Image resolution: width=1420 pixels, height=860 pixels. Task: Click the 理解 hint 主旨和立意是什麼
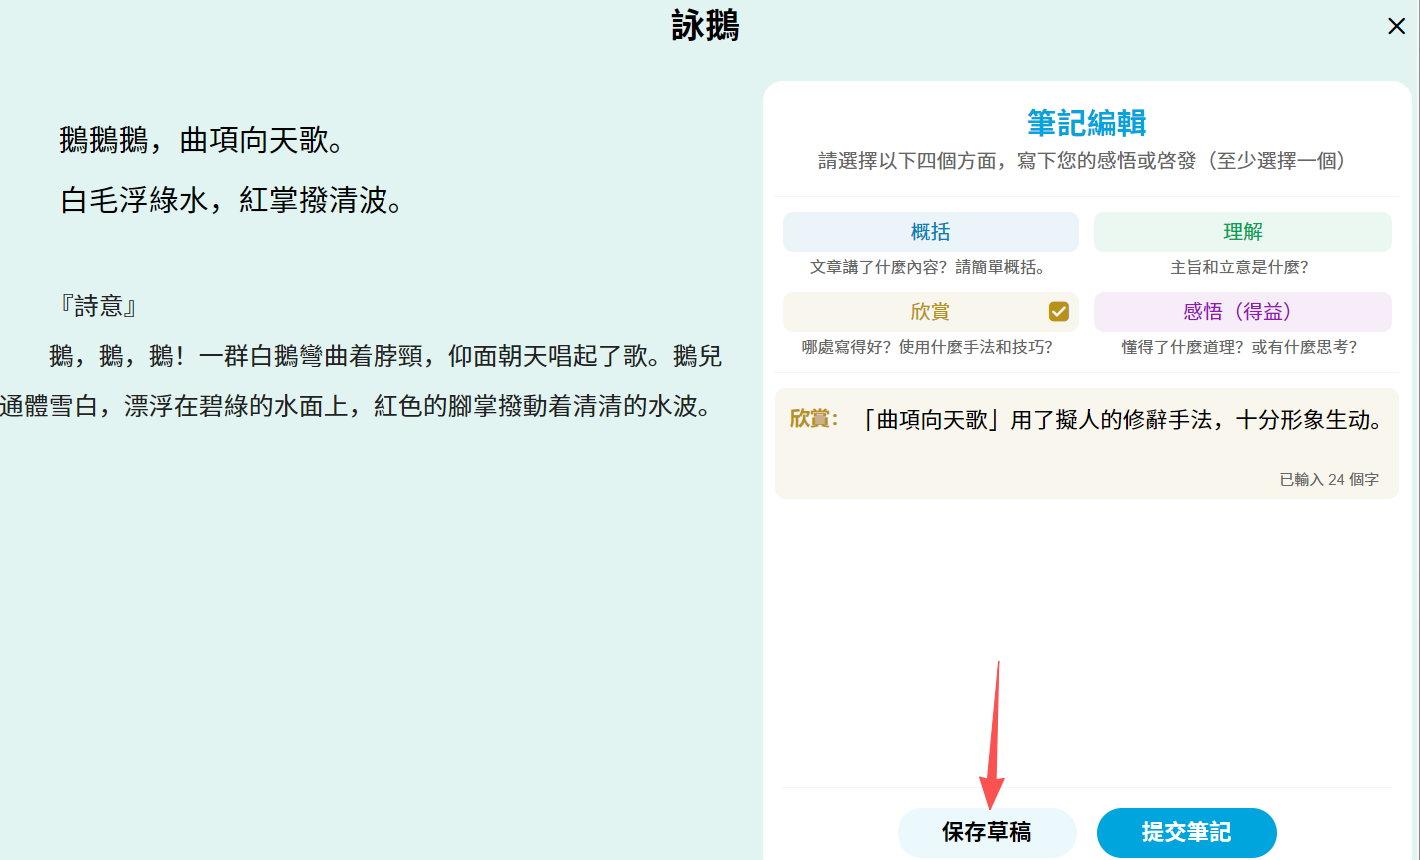click(x=1239, y=267)
